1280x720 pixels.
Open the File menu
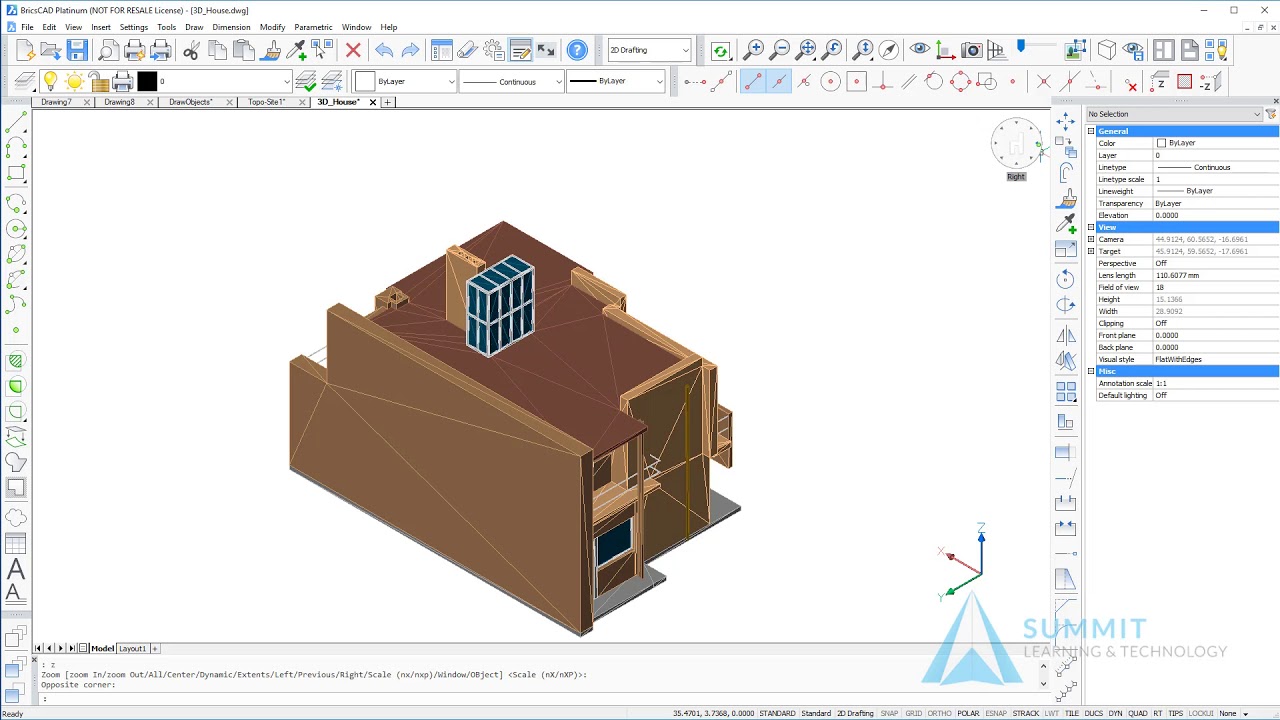[27, 27]
